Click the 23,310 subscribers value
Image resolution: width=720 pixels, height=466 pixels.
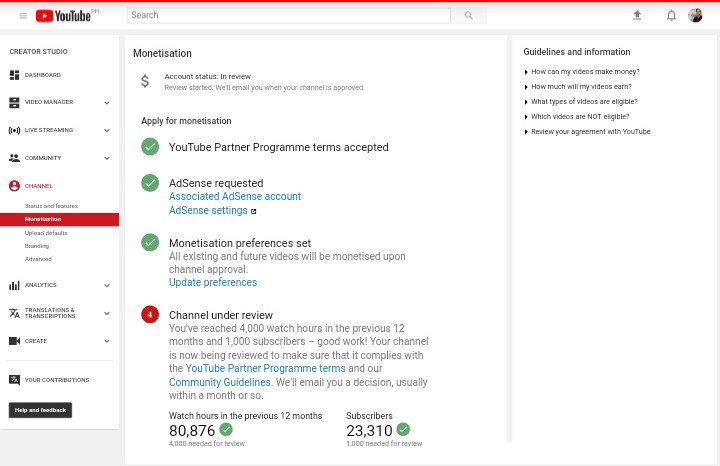tap(369, 431)
